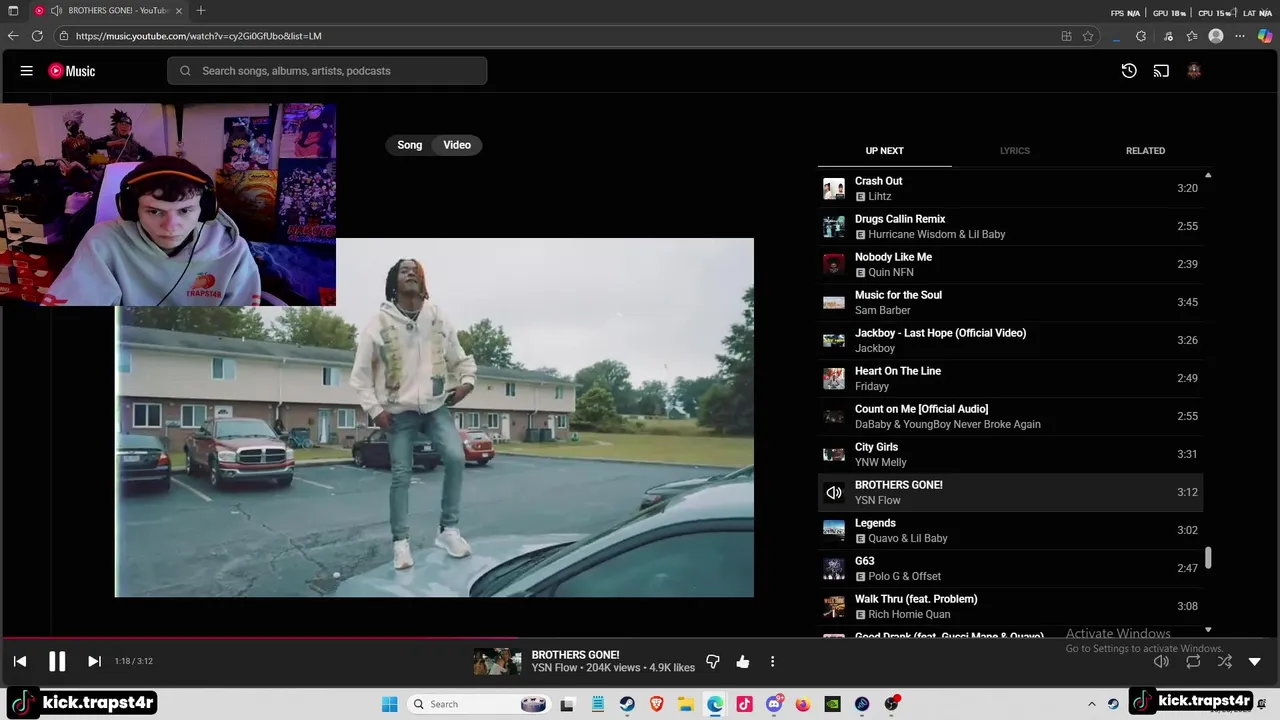Click the queue scrollbar thumb
The width and height of the screenshot is (1280, 720).
click(x=1208, y=558)
